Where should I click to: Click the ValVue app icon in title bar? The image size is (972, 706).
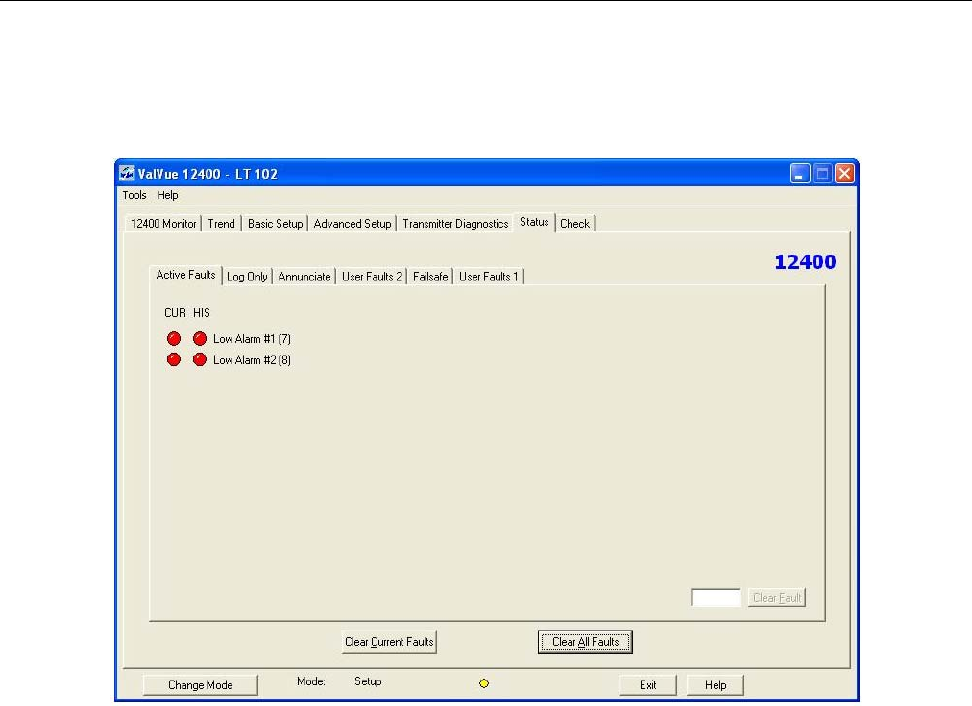pos(126,174)
